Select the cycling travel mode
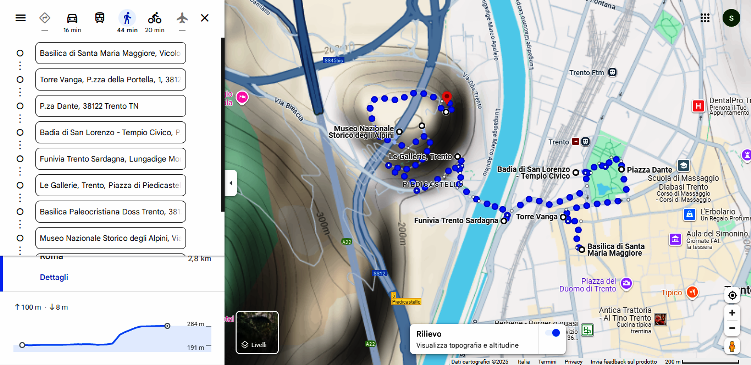Screen dimensions: 751x365 click(154, 18)
